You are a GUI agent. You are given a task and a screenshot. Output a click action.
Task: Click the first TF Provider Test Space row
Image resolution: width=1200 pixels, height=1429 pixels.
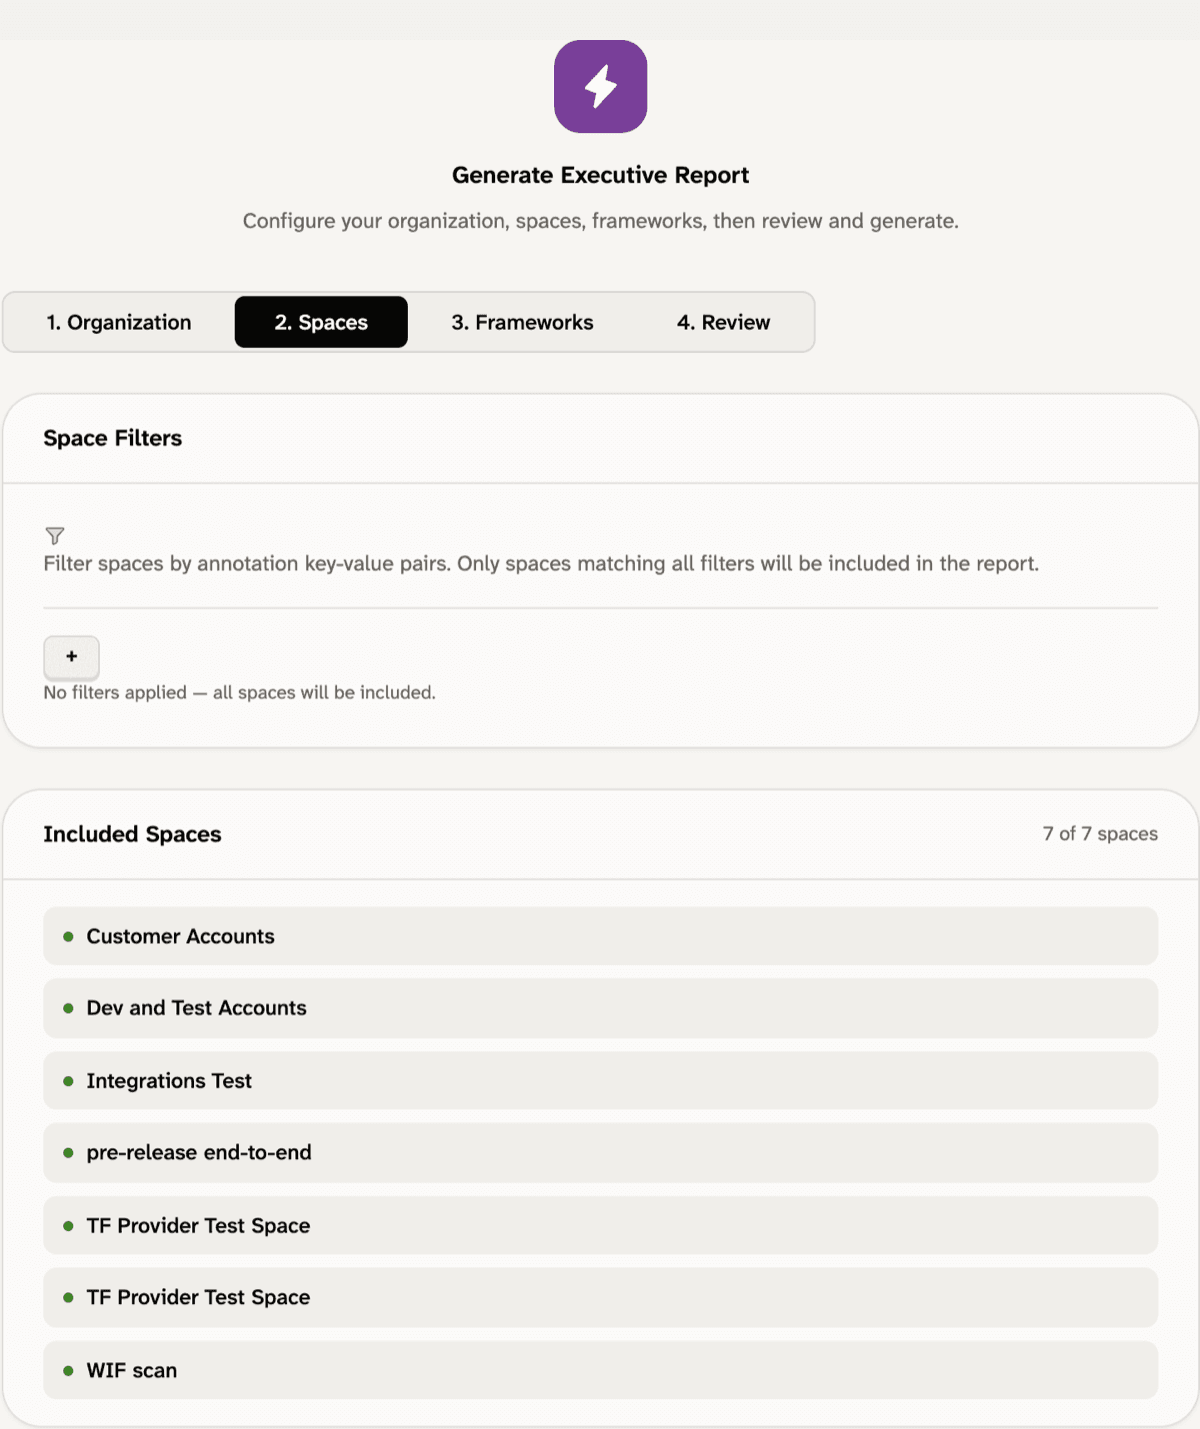(x=600, y=1225)
